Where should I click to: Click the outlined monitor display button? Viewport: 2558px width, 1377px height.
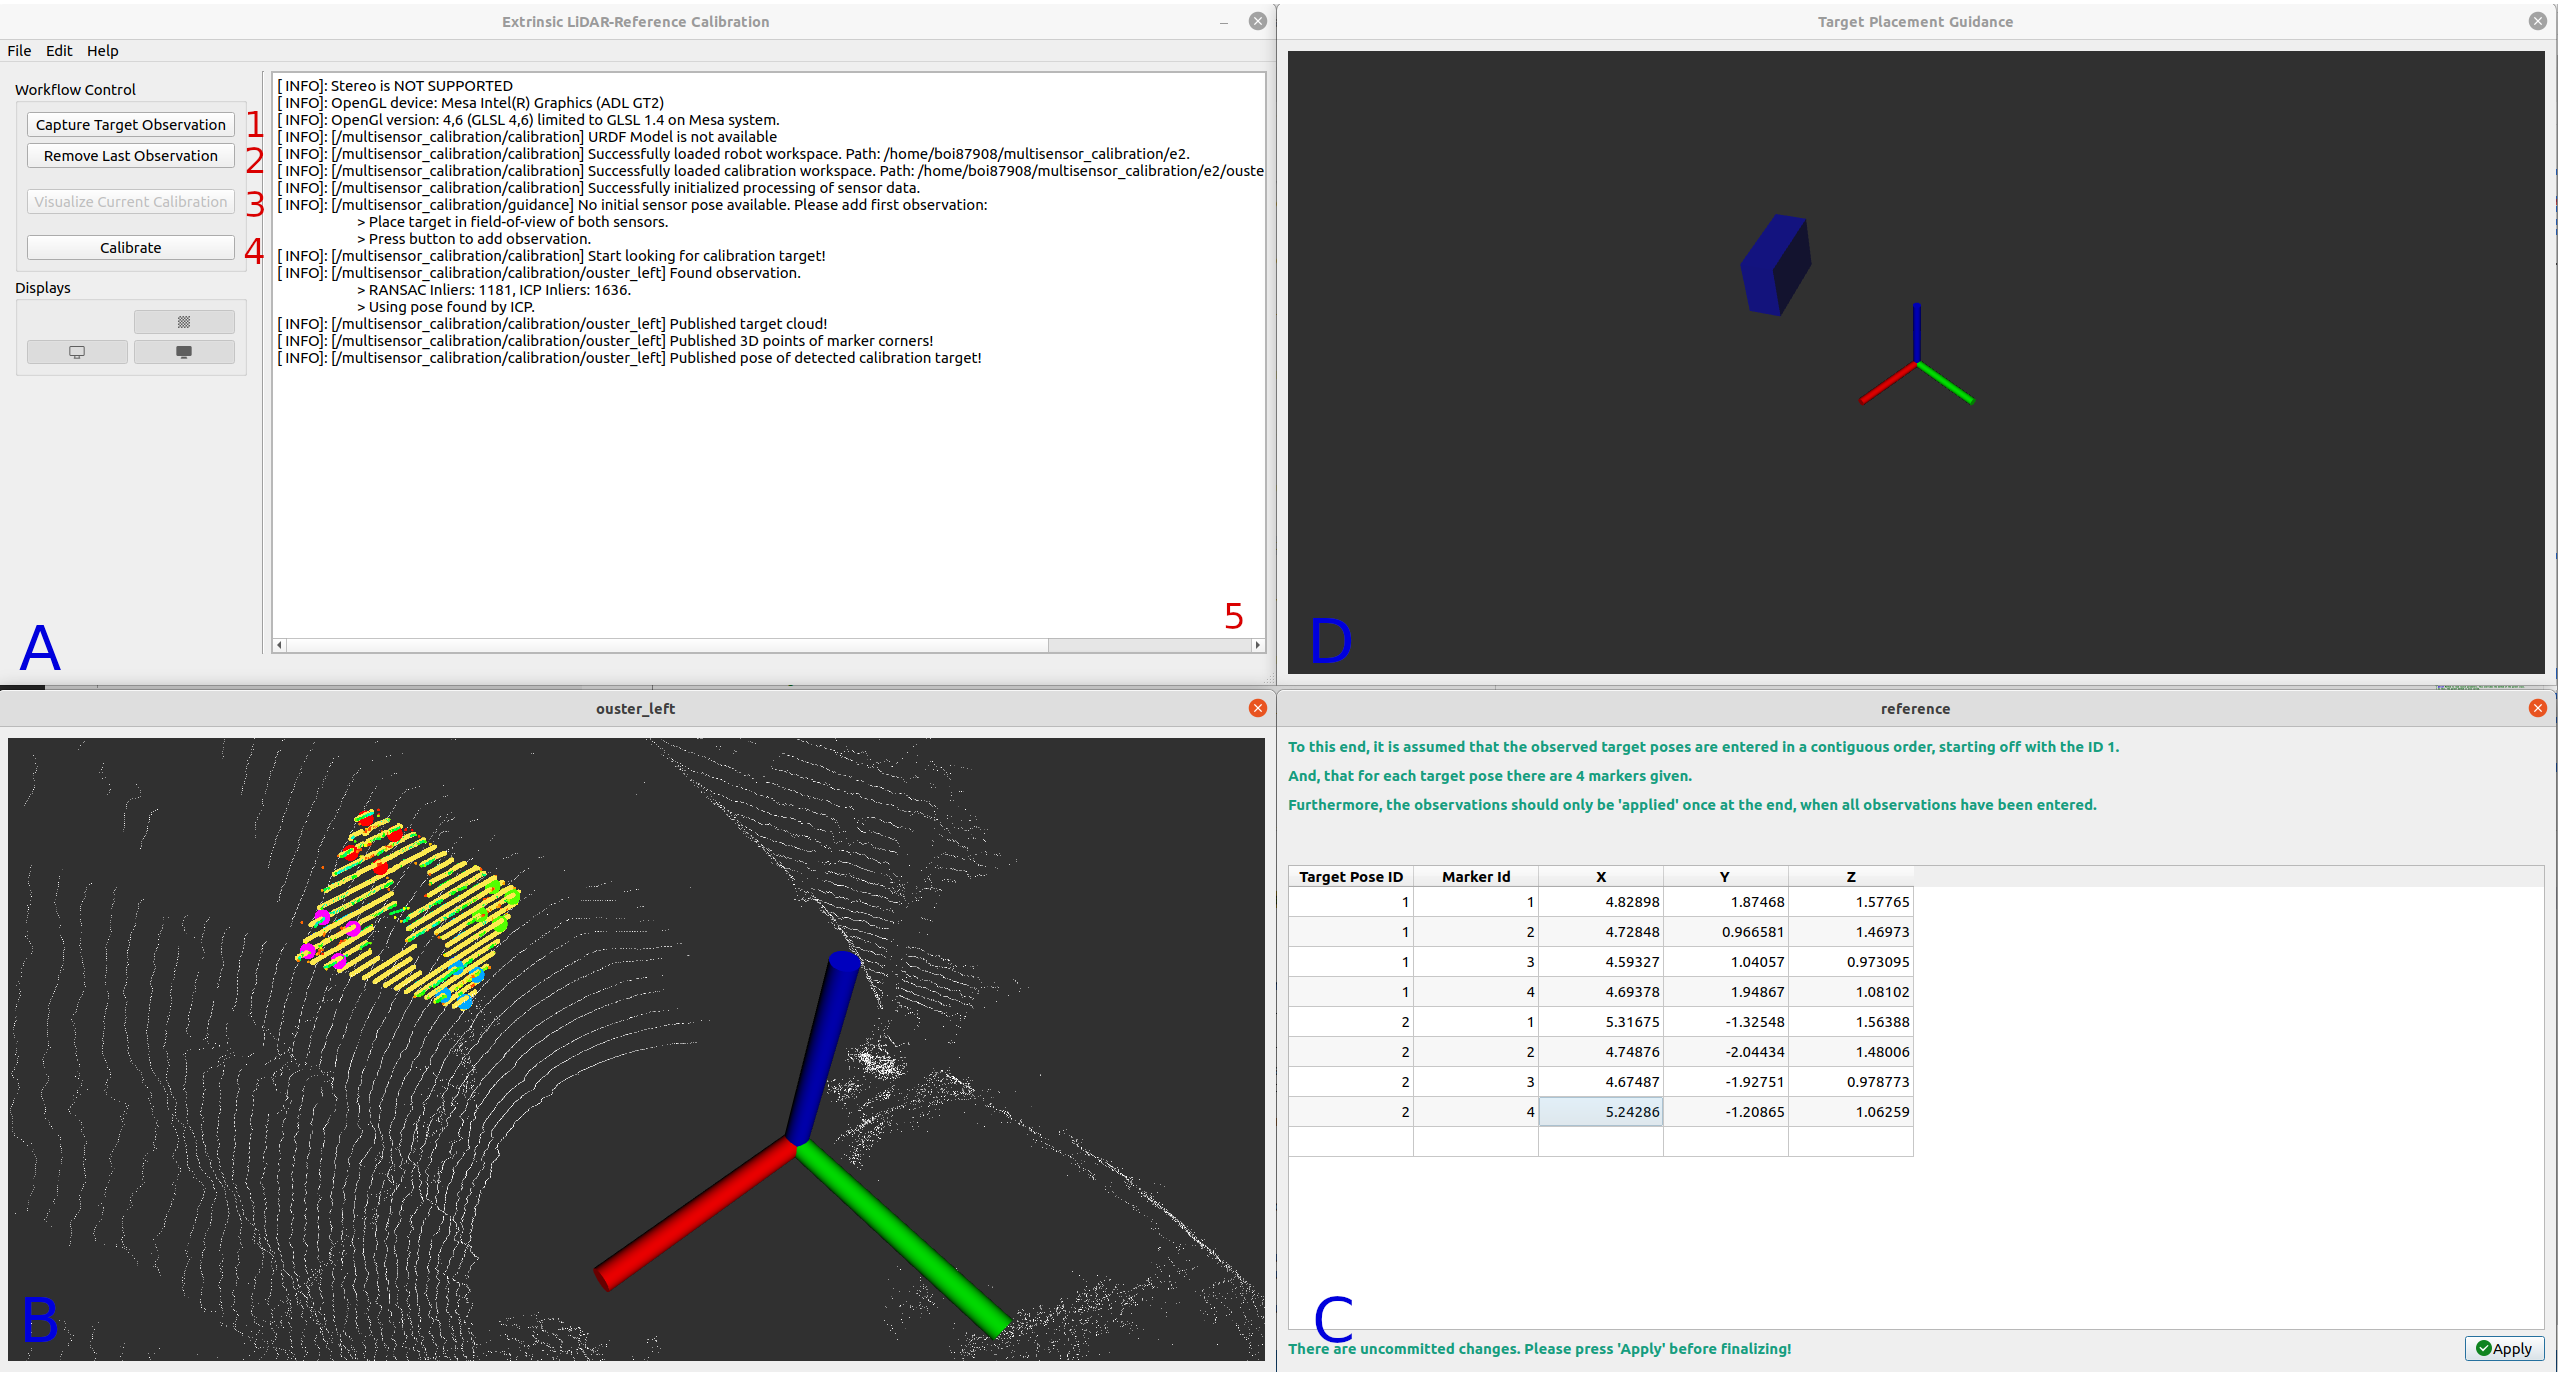pyautogui.click(x=77, y=352)
